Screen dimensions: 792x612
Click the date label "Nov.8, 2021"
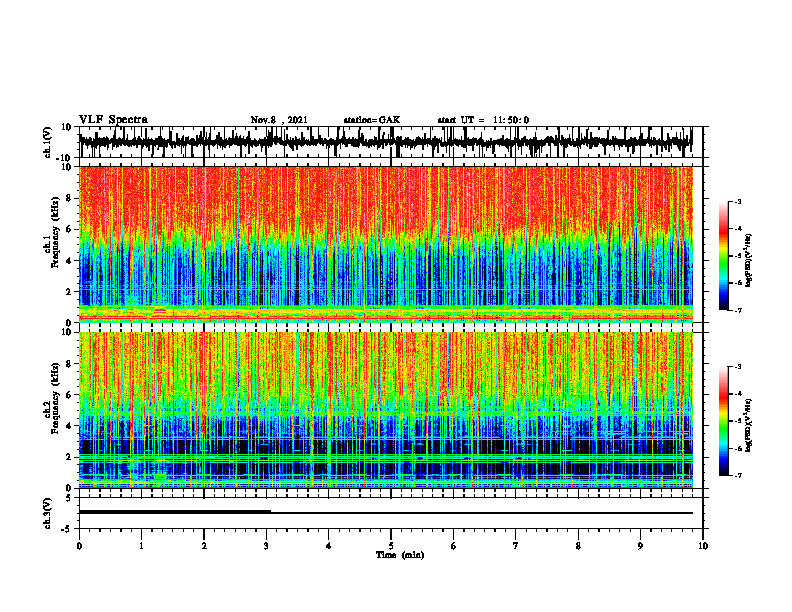[x=279, y=120]
